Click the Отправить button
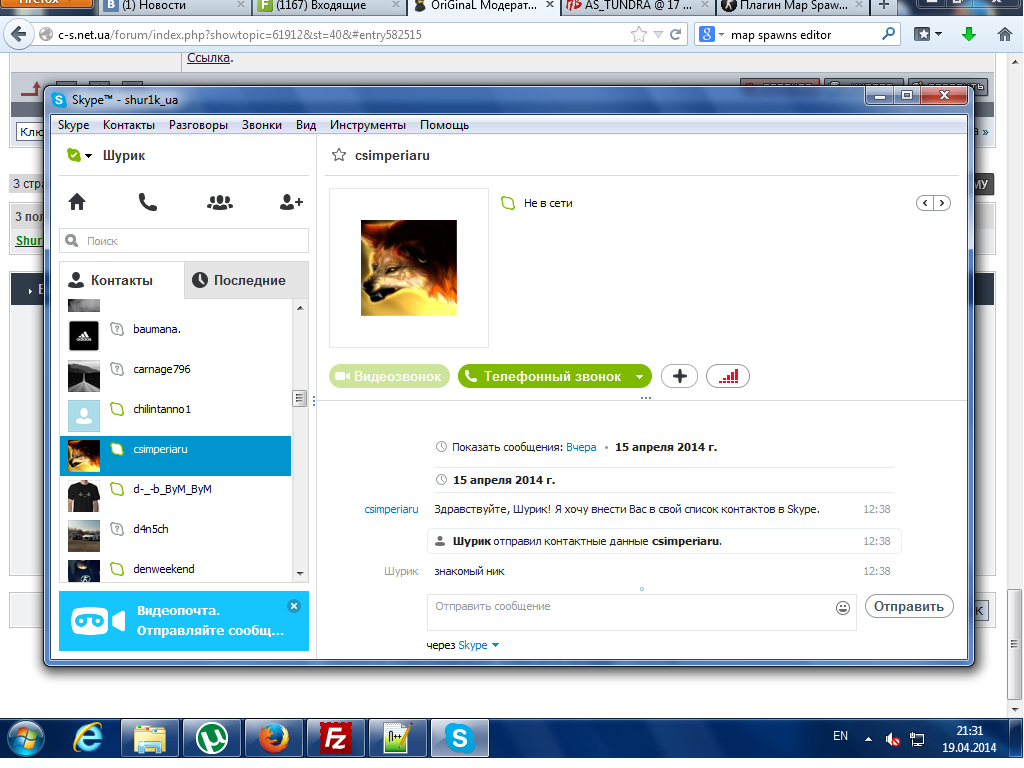This screenshot has height=768, width=1024. [908, 607]
